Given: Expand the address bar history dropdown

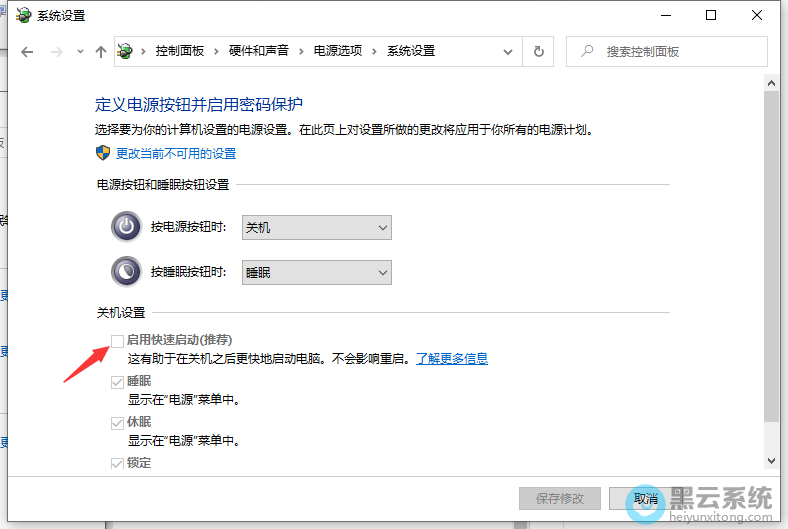Looking at the screenshot, I should (508, 51).
